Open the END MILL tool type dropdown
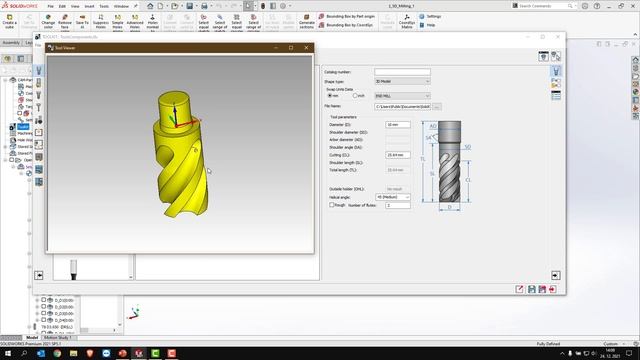The width and height of the screenshot is (640, 360). point(402,96)
